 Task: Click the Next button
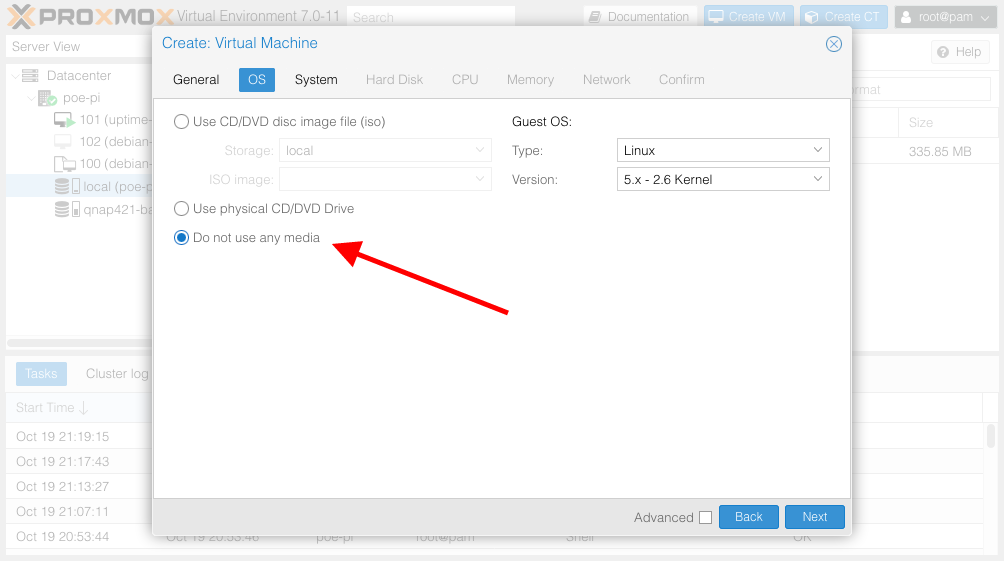pos(814,517)
